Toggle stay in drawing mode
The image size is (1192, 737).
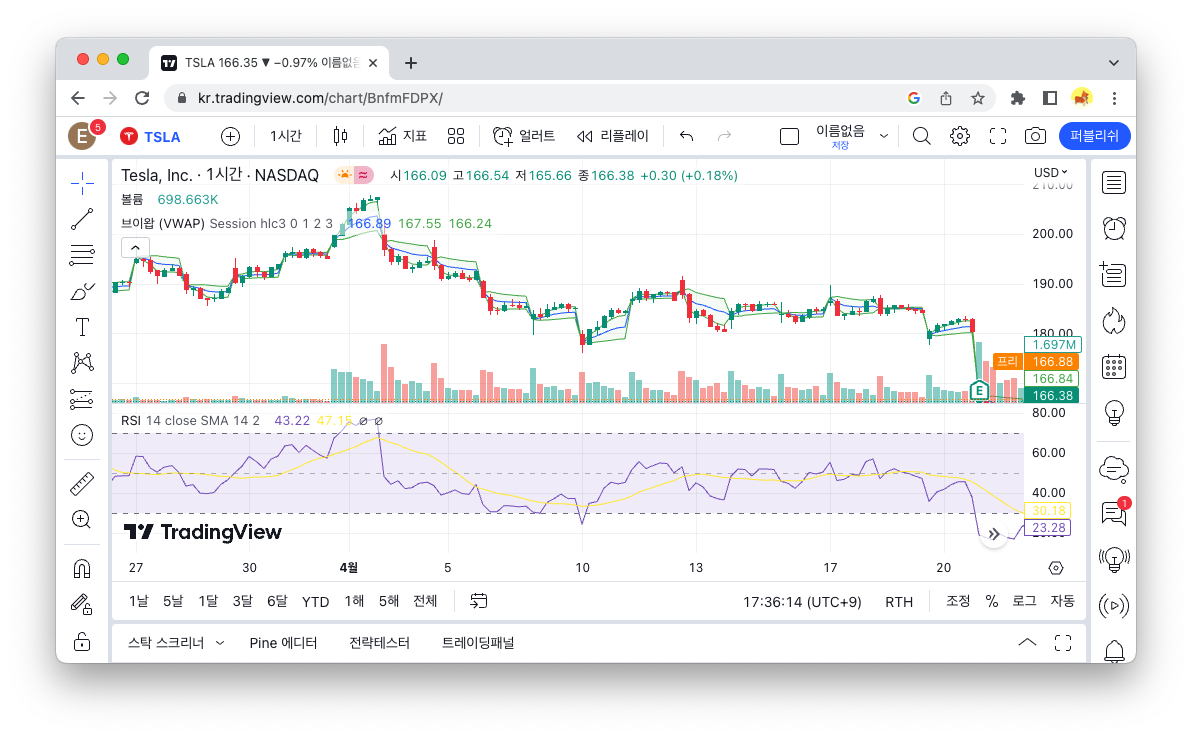pyautogui.click(x=82, y=605)
